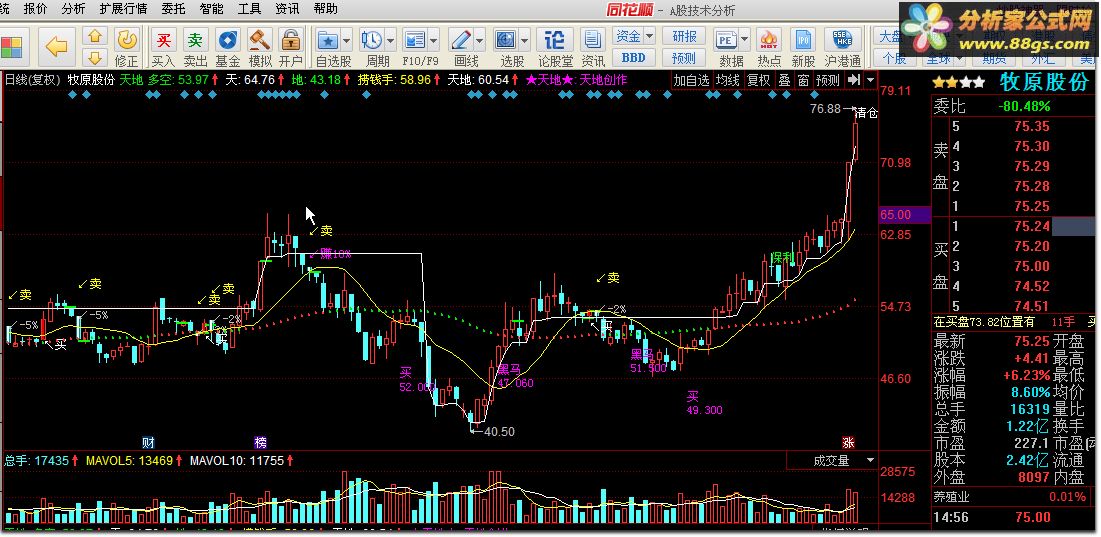The height and width of the screenshot is (537, 1101).
Task: Click the jump-to-end arrow icon
Action: point(854,80)
